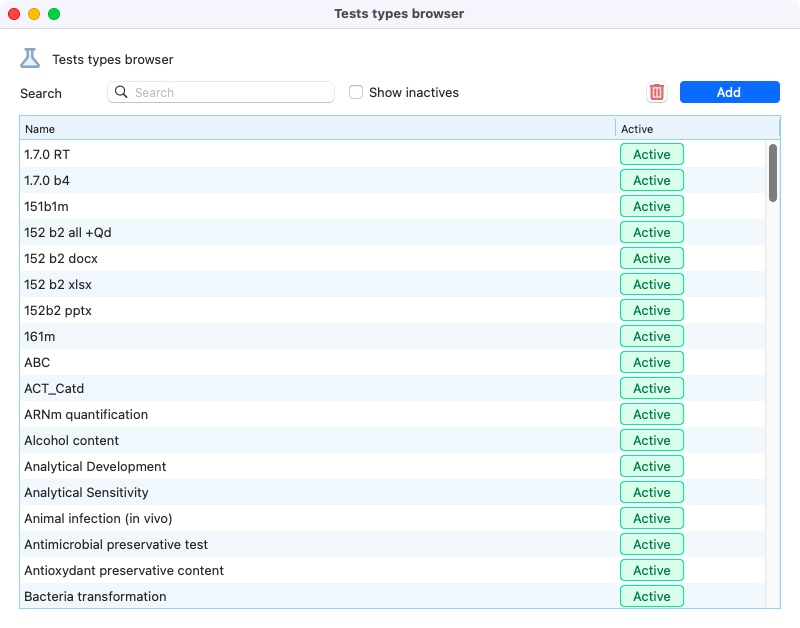800x628 pixels.
Task: Select the 152 b2 all +Qd row
Action: coord(392,232)
